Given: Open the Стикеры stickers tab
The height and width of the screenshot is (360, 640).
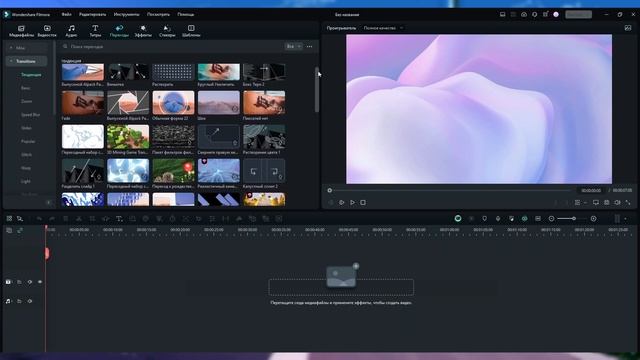Looking at the screenshot, I should 167,31.
